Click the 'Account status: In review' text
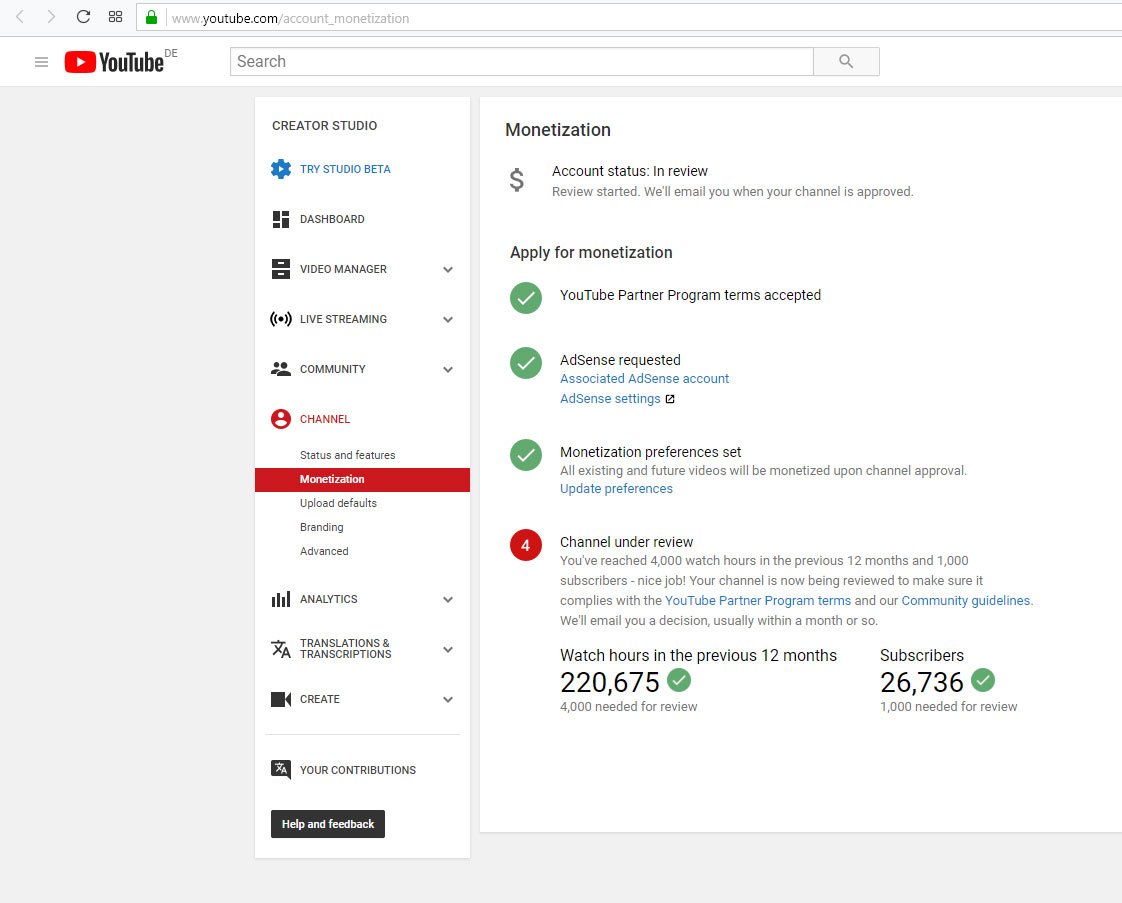Image resolution: width=1122 pixels, height=903 pixels. (630, 171)
